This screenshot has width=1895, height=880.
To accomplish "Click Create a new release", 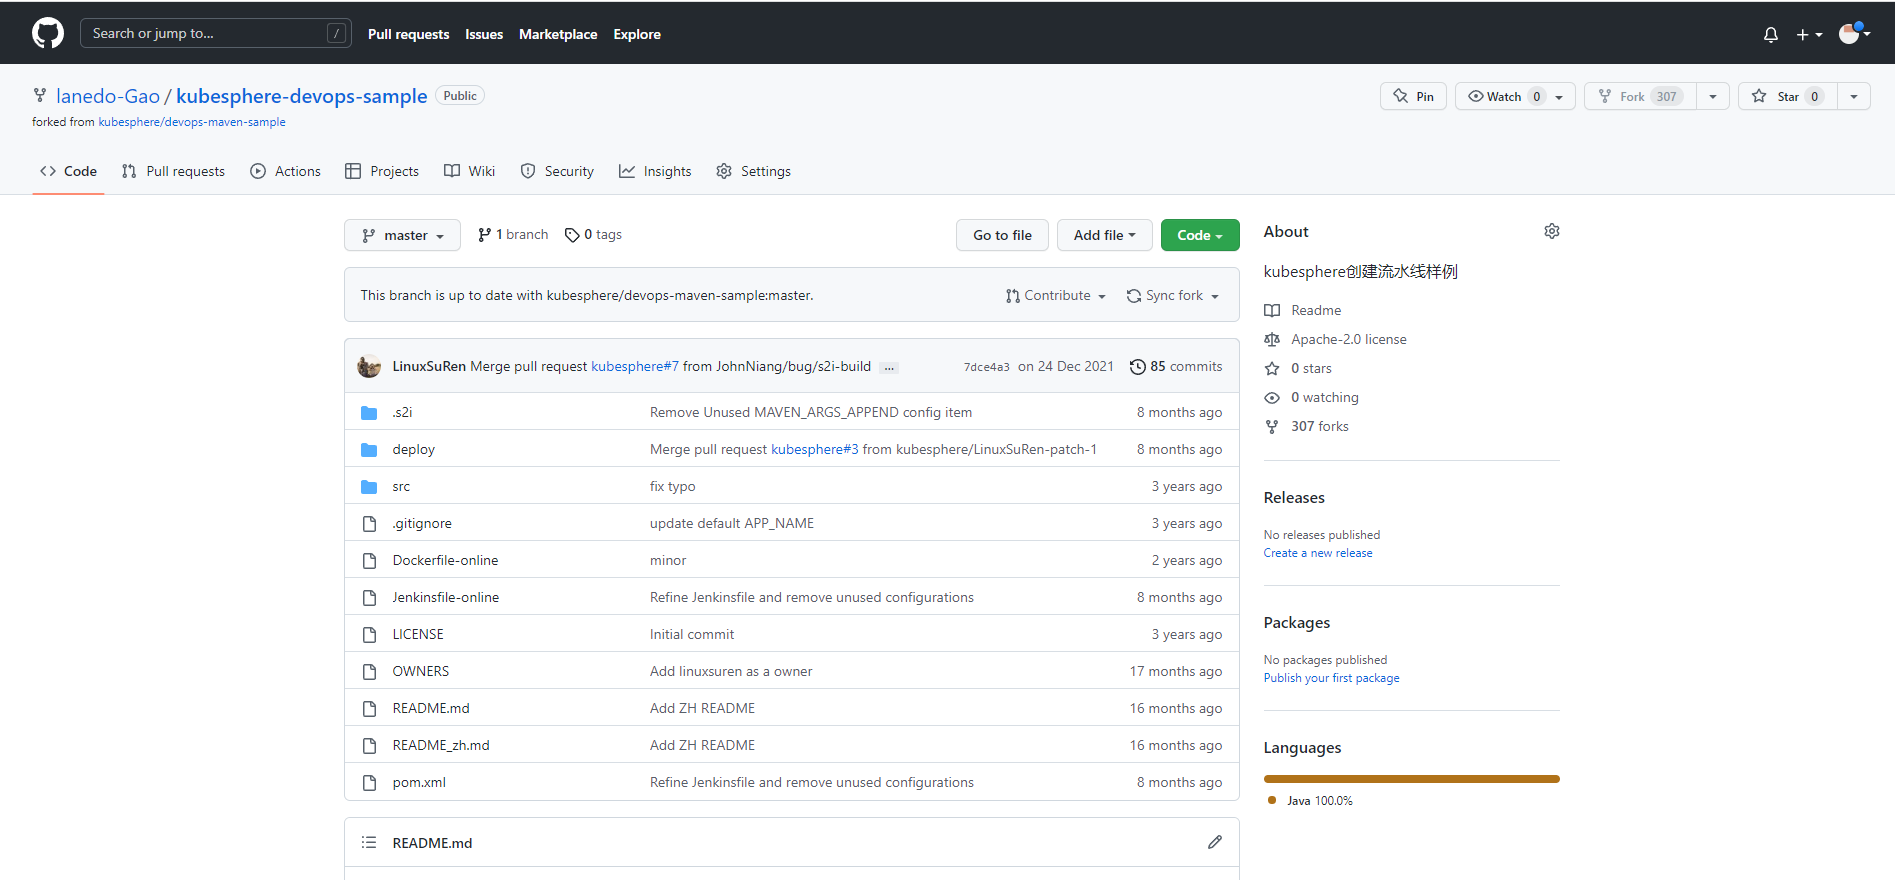I will tap(1318, 553).
